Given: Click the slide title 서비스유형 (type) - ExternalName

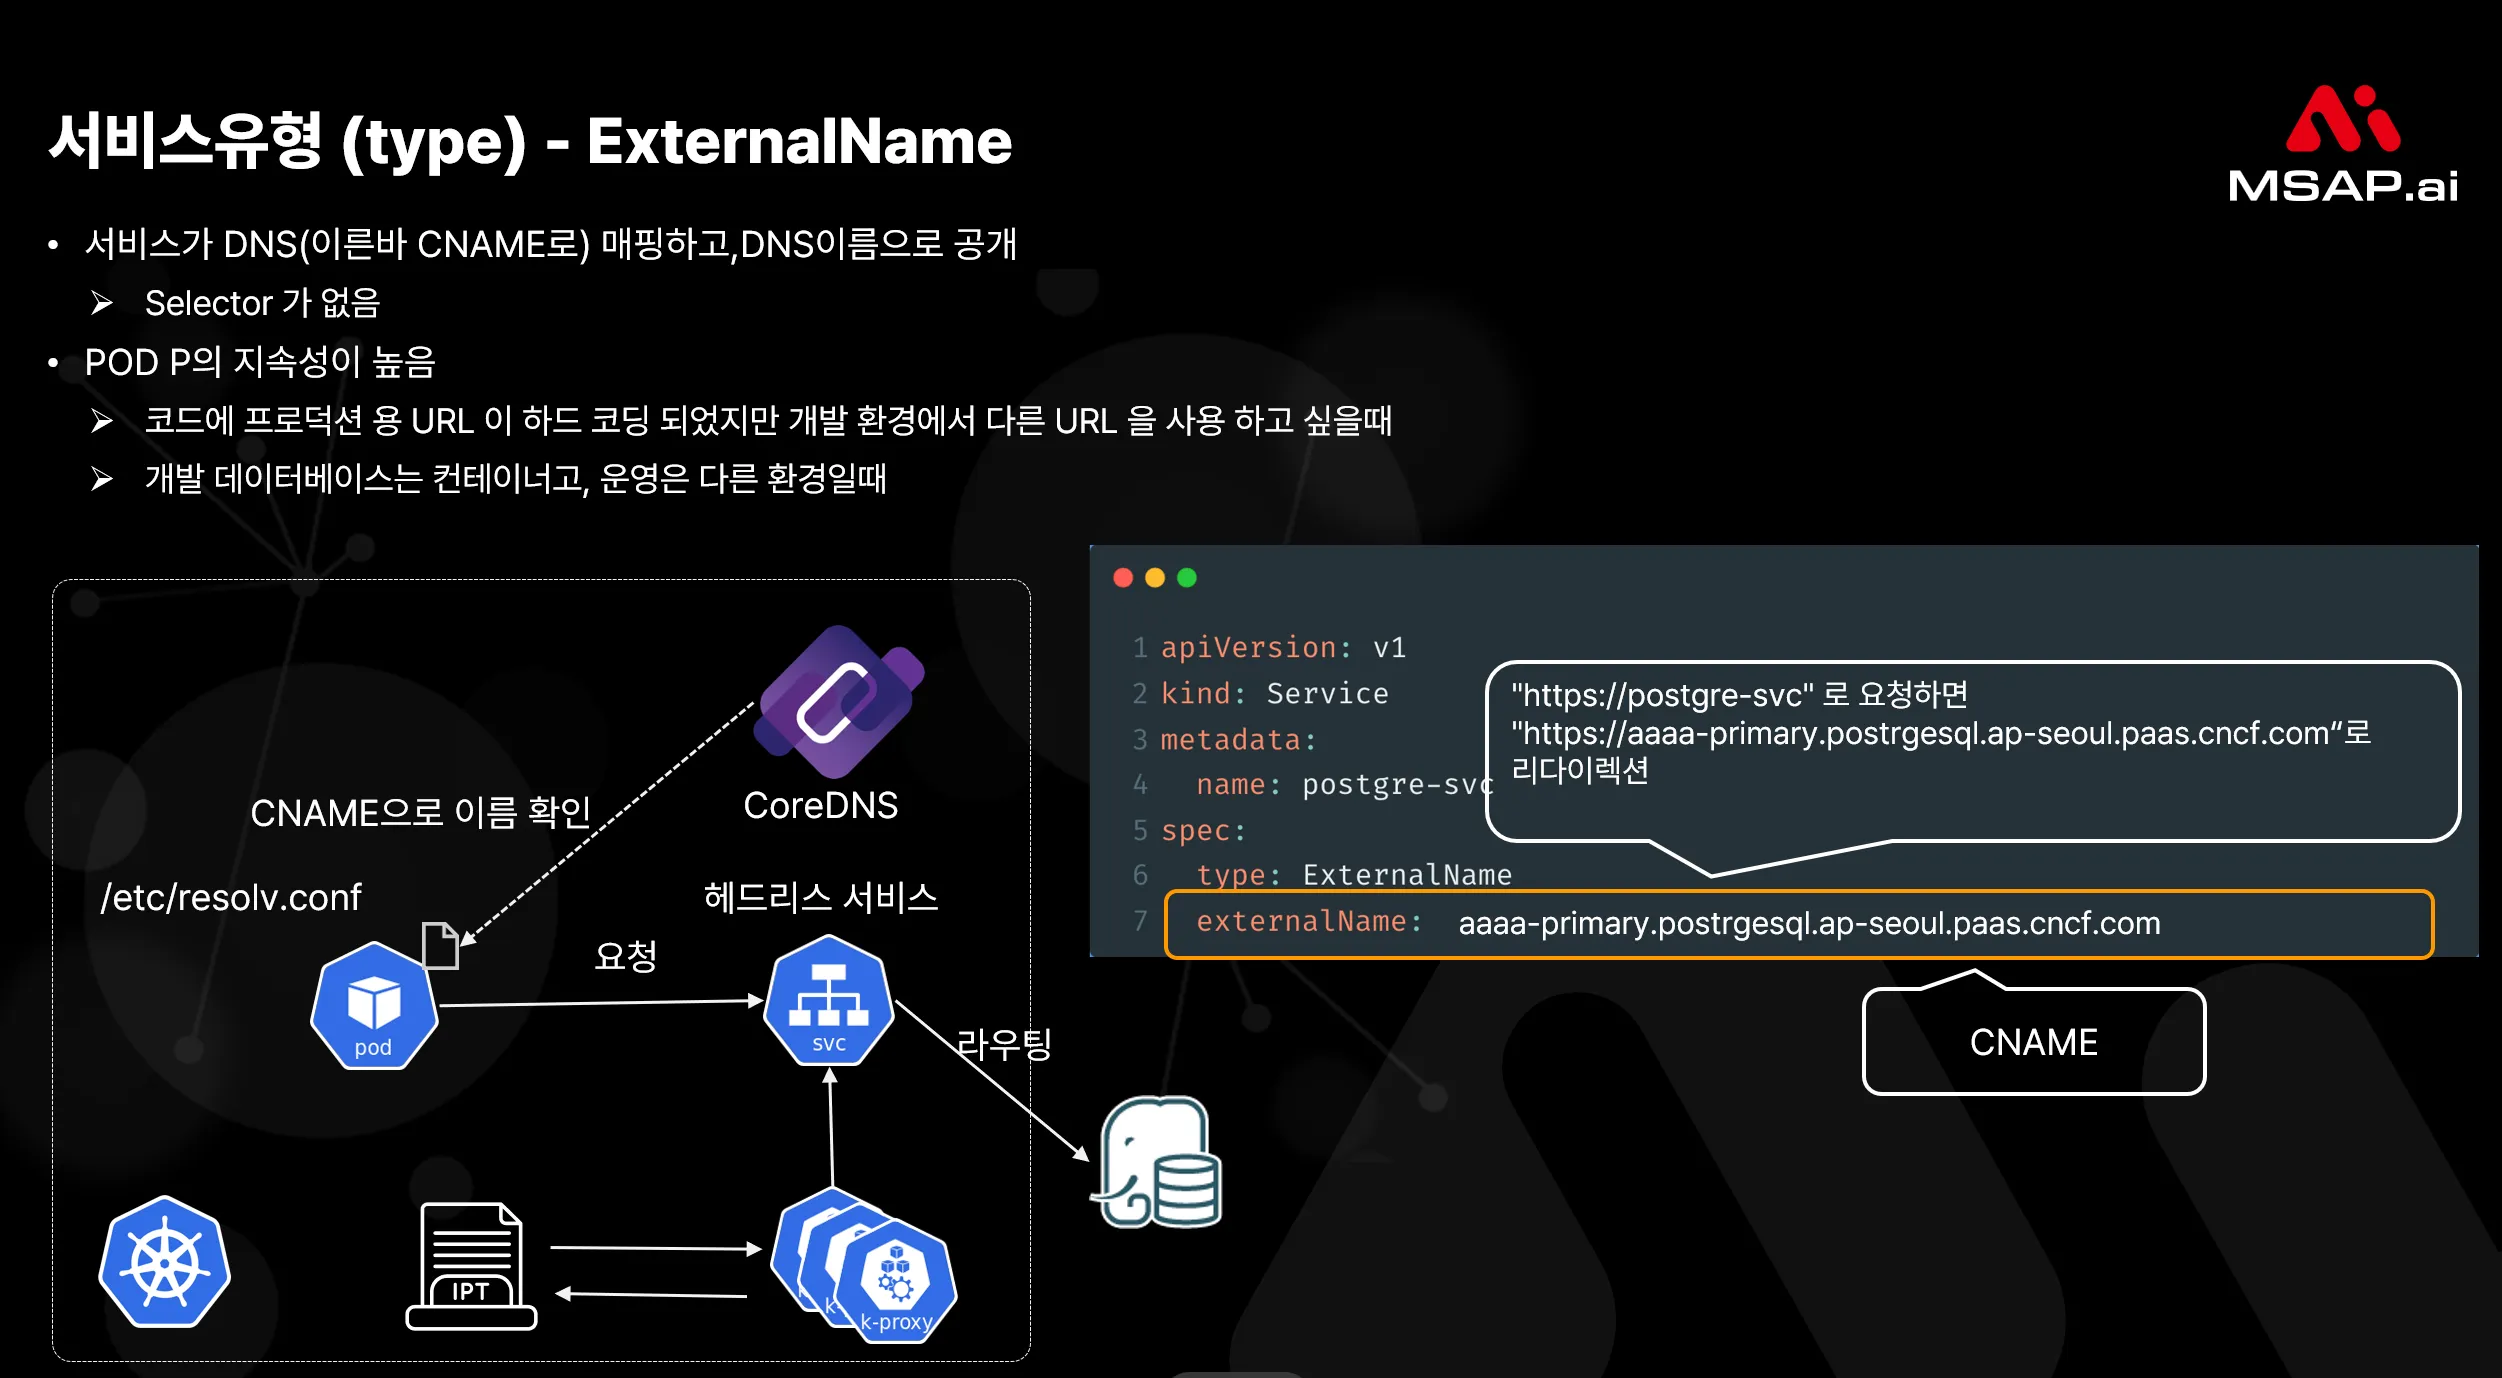Looking at the screenshot, I should tap(530, 141).
